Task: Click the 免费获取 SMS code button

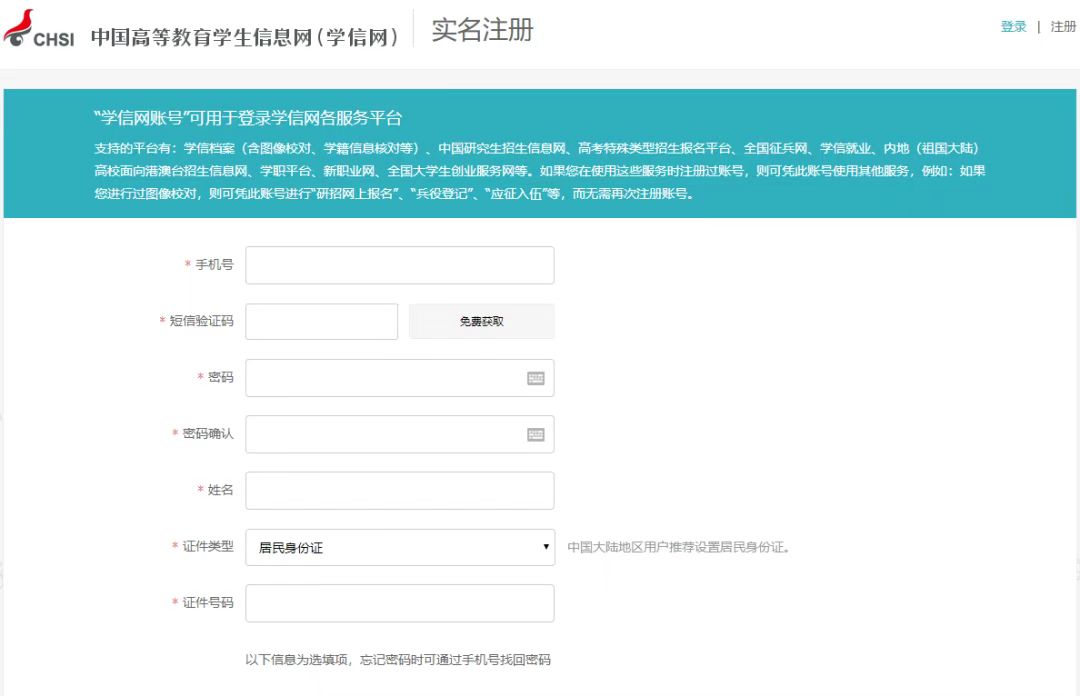Action: tap(481, 320)
